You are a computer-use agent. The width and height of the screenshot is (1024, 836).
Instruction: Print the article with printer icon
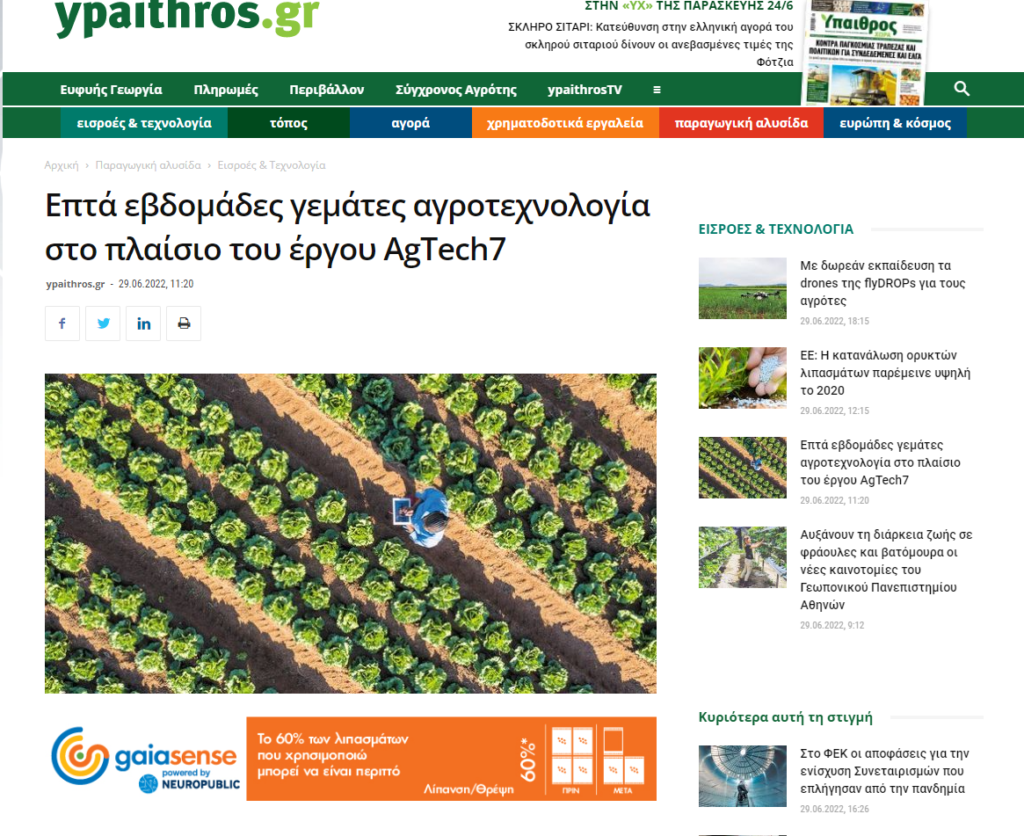pyautogui.click(x=184, y=323)
